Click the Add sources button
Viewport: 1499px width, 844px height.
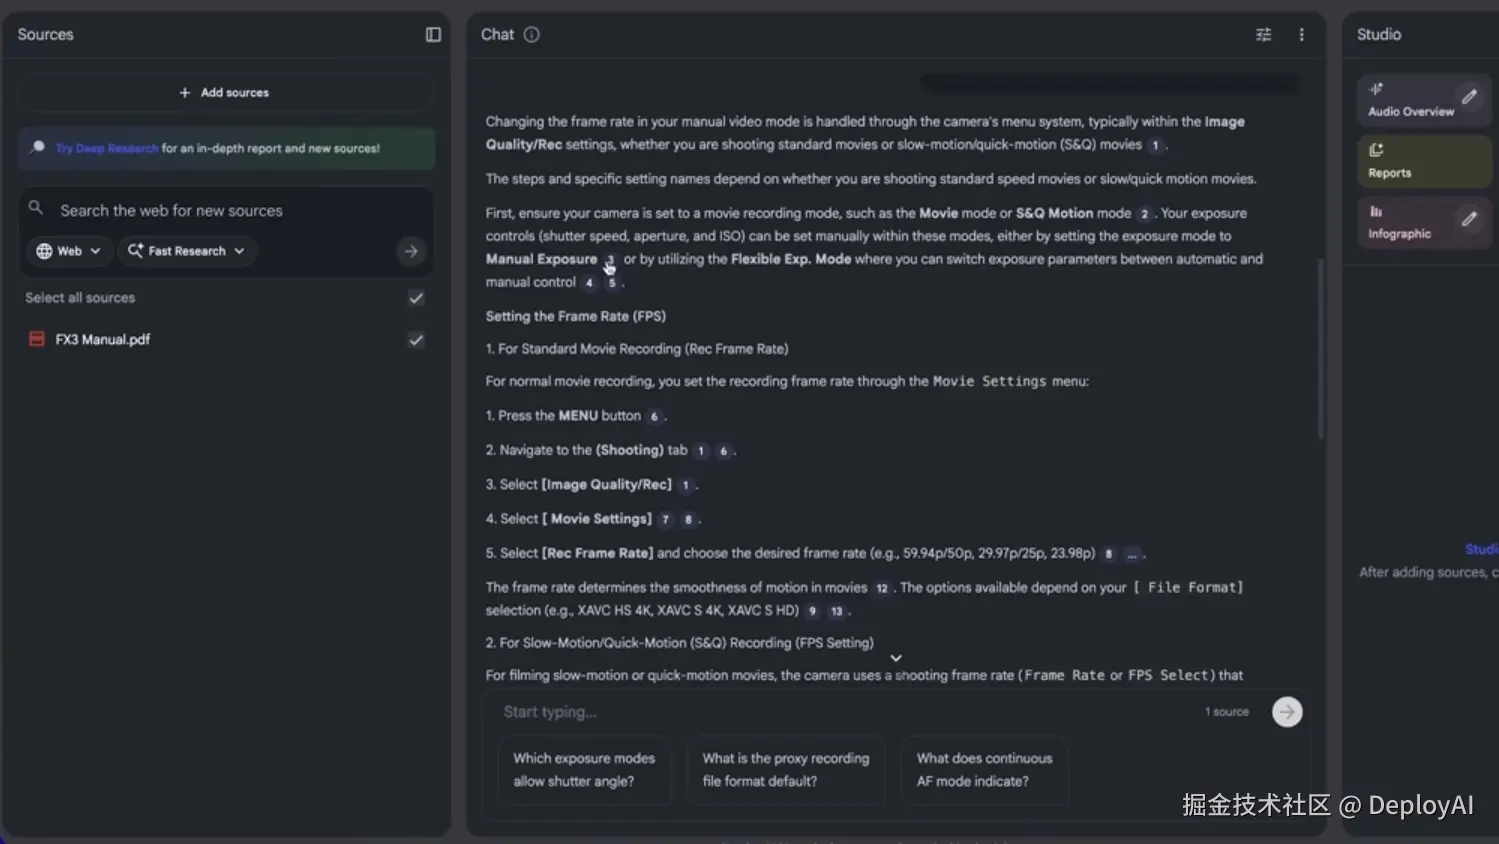225,93
